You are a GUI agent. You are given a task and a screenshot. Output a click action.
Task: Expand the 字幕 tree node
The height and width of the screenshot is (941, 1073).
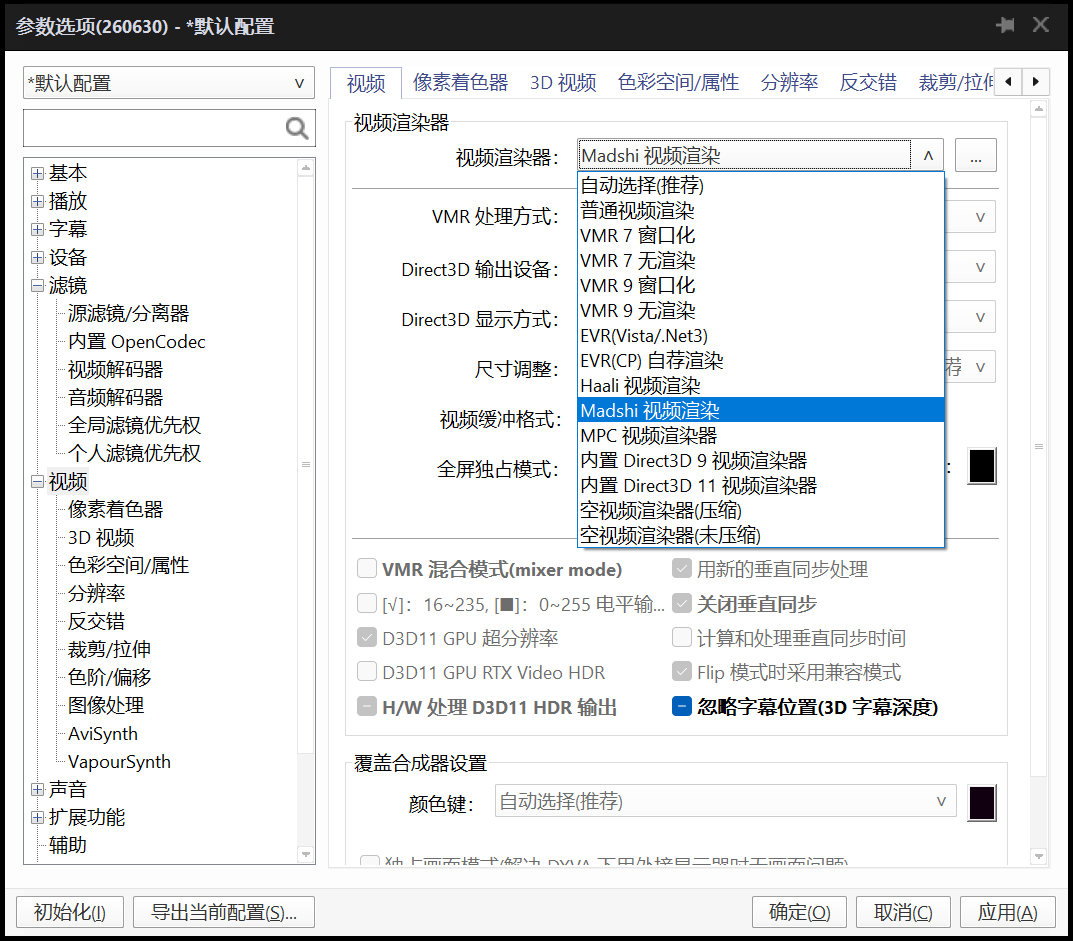point(38,229)
